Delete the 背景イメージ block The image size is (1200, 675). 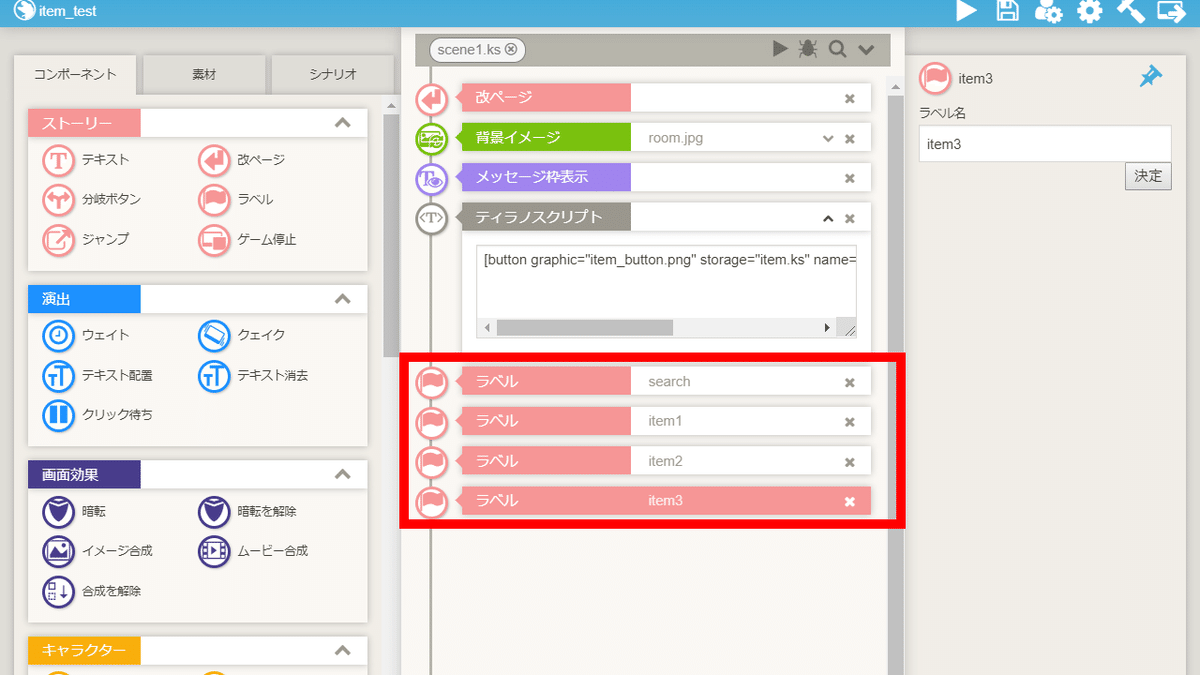850,138
